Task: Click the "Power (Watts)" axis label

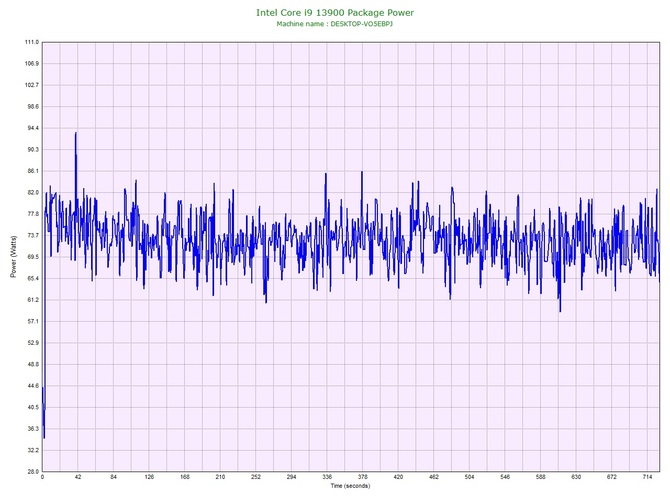Action: click(x=13, y=256)
